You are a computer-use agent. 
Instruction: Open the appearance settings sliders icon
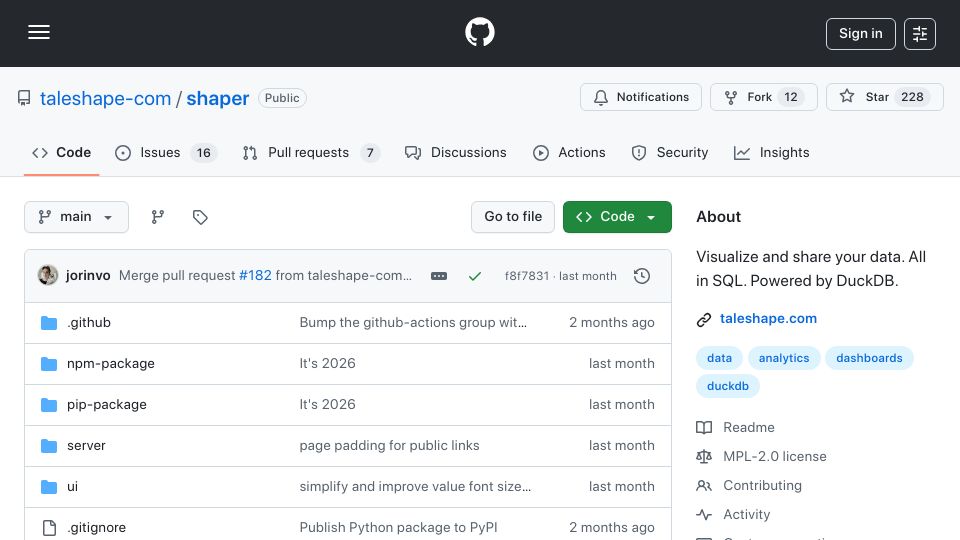pos(920,34)
